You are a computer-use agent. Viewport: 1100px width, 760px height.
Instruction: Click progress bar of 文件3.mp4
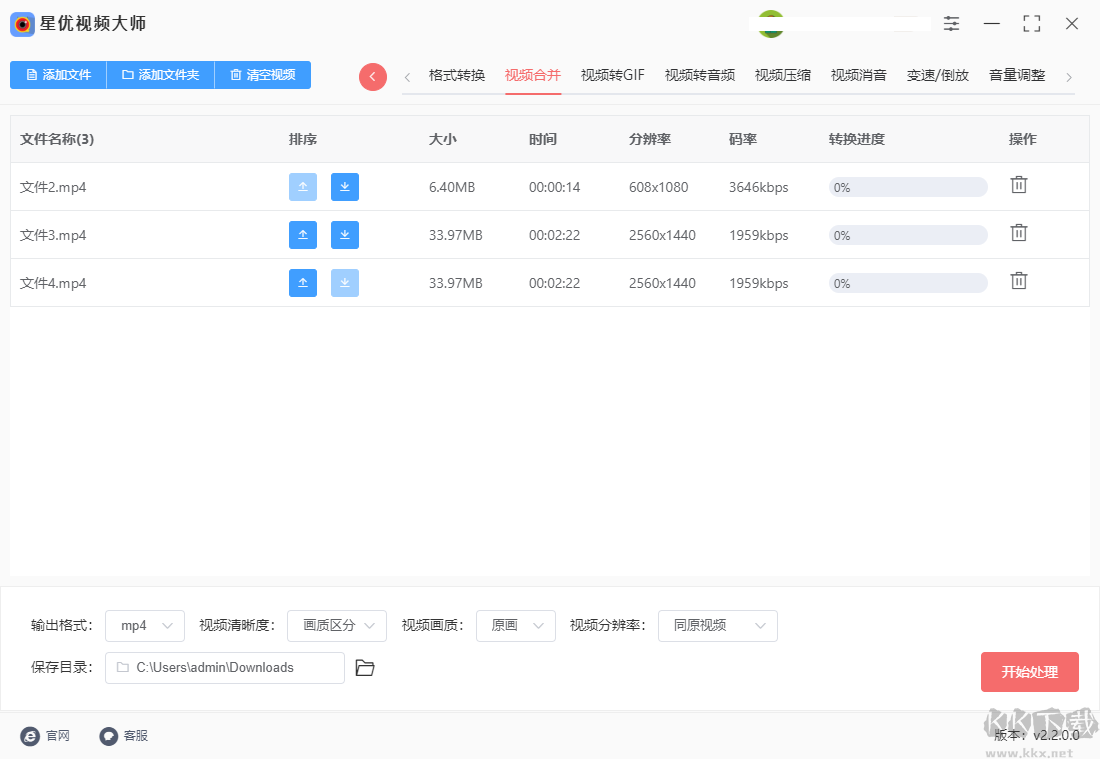907,235
